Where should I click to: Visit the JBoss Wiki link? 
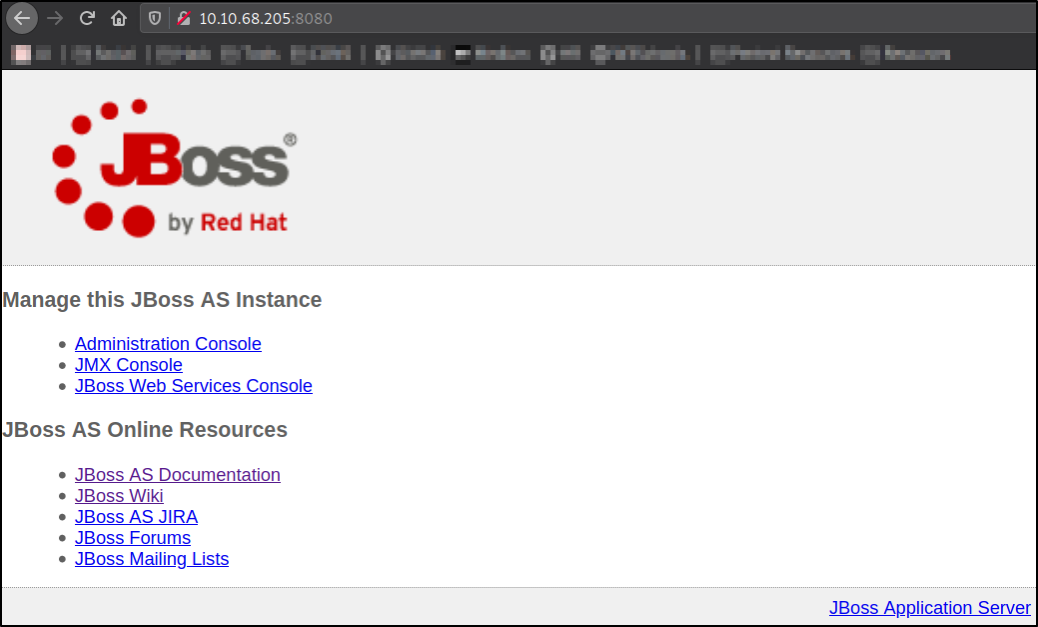(119, 496)
